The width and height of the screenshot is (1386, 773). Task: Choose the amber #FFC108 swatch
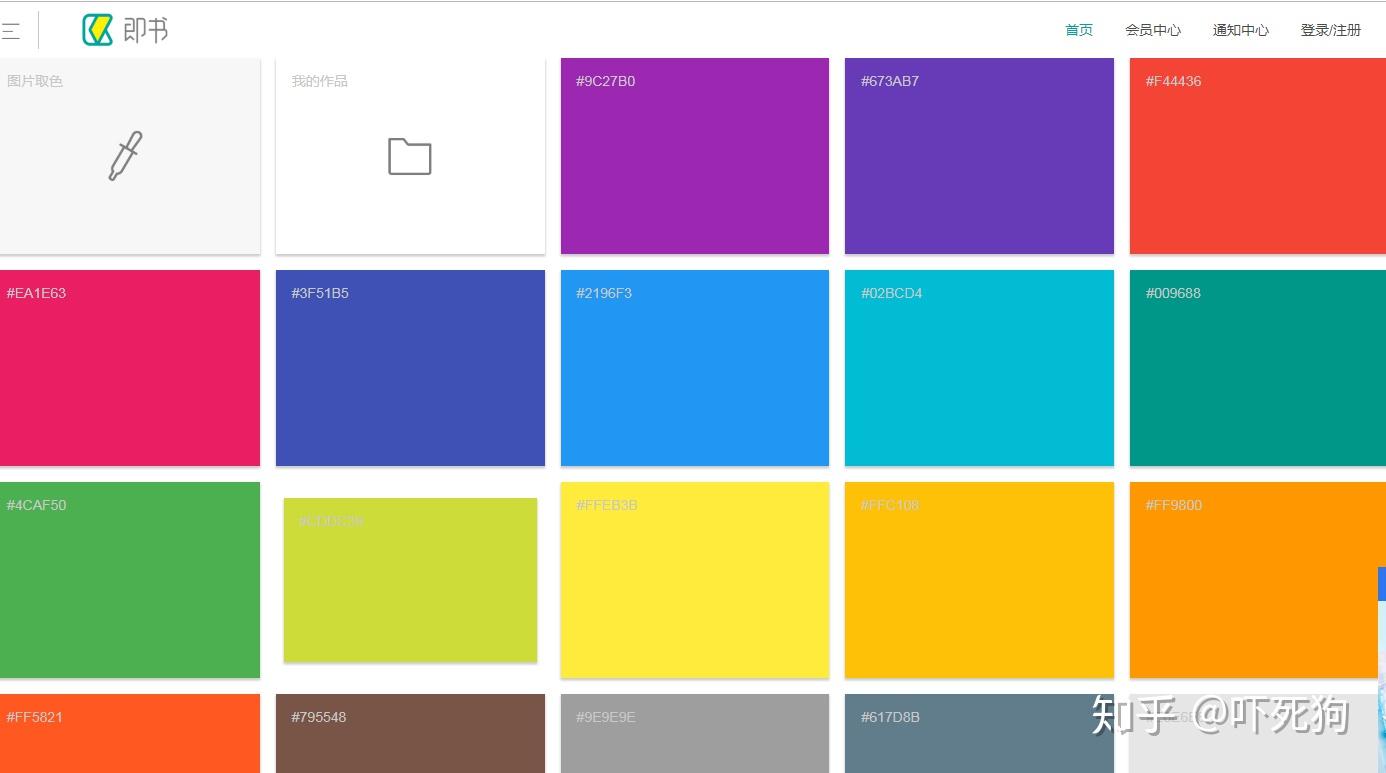tap(979, 580)
